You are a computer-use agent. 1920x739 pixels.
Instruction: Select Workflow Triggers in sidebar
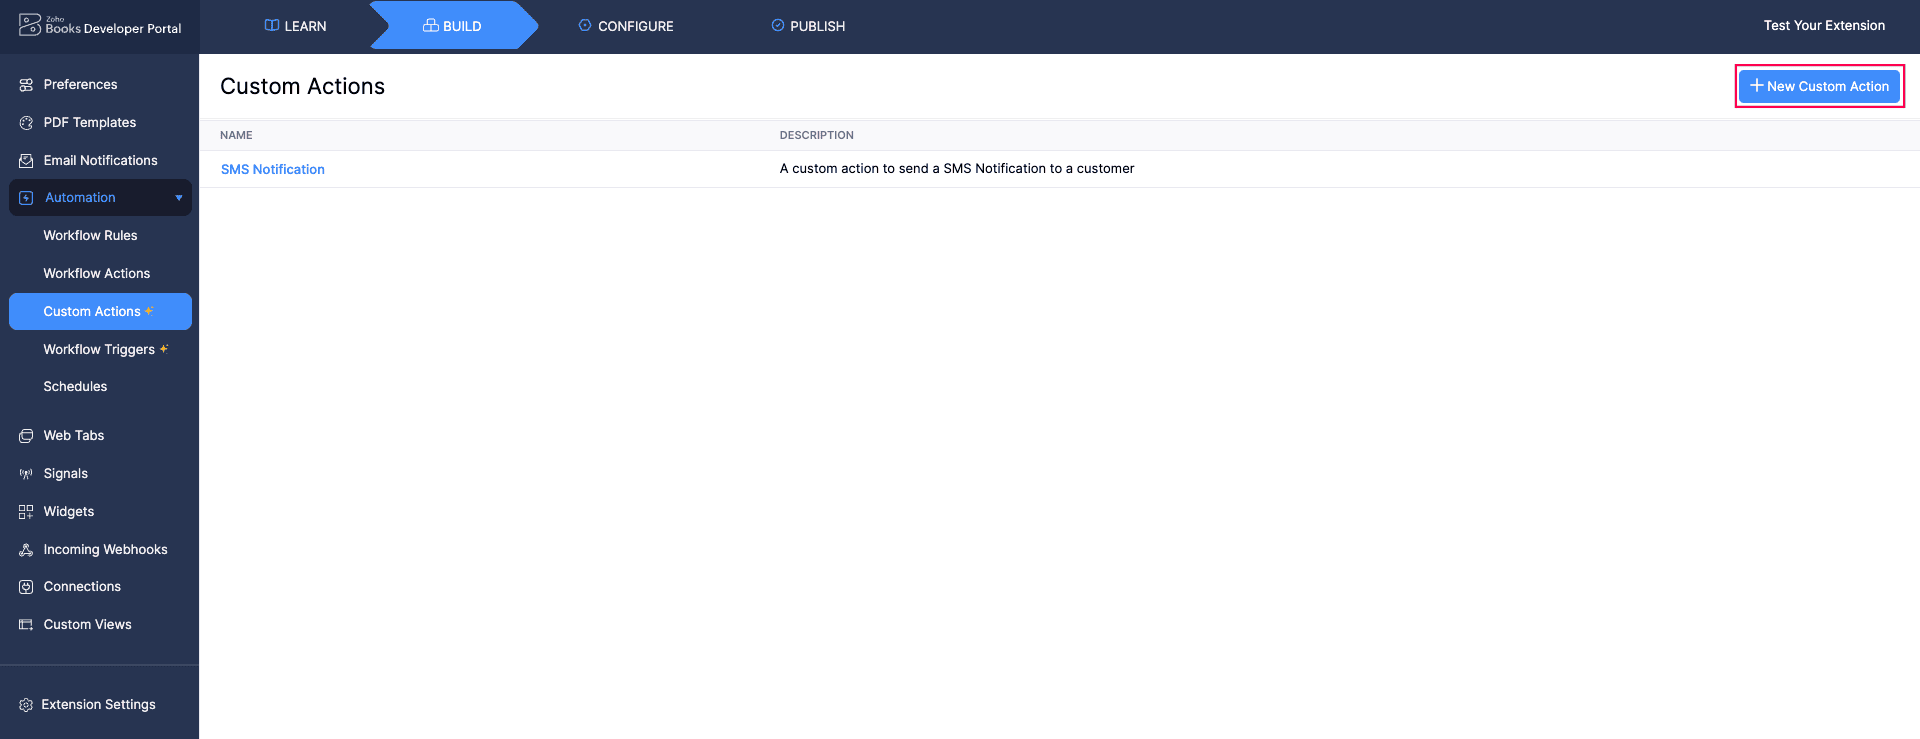click(99, 350)
